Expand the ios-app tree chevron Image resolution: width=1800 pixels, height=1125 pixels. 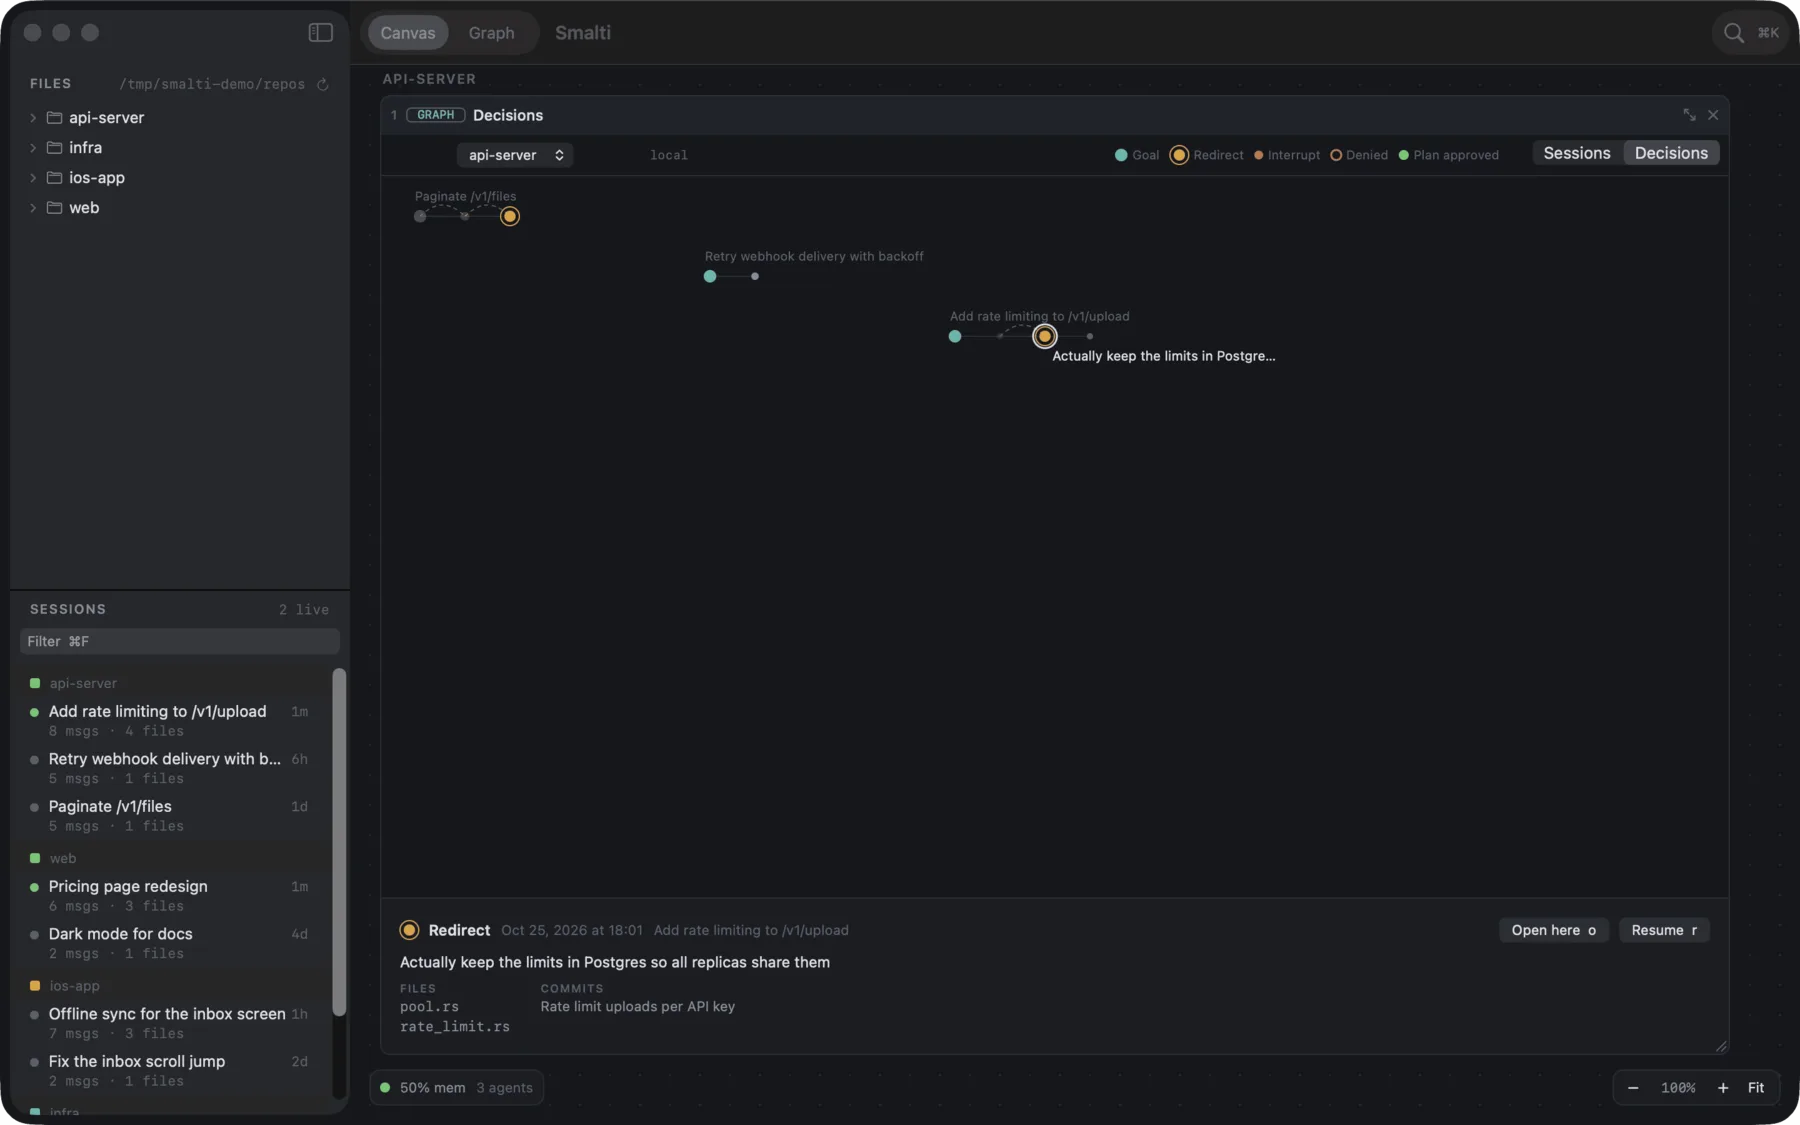(33, 177)
